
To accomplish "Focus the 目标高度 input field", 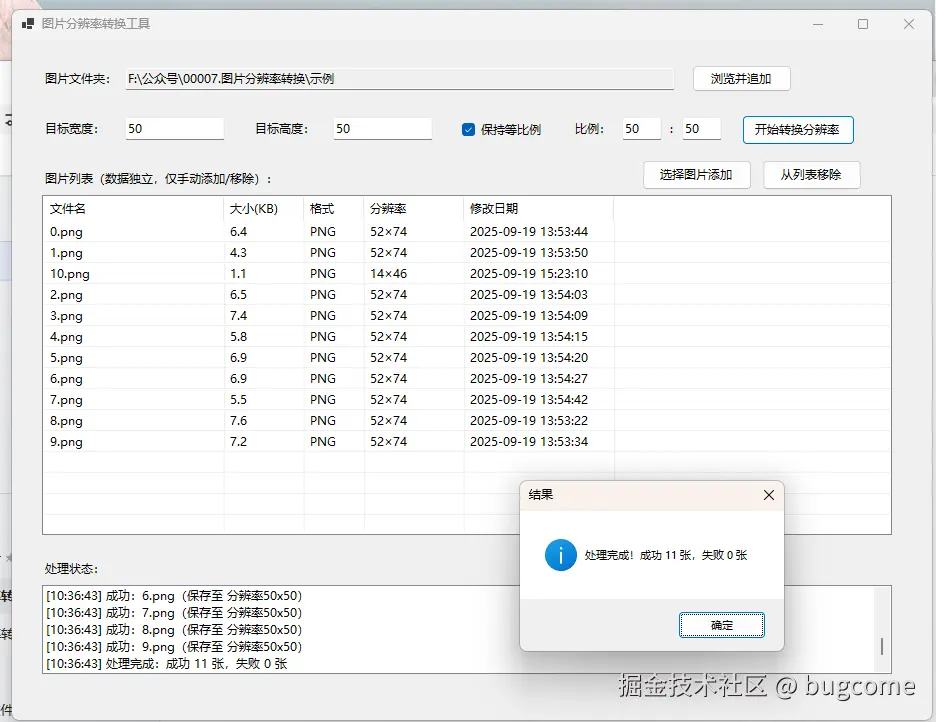I will [x=383, y=129].
